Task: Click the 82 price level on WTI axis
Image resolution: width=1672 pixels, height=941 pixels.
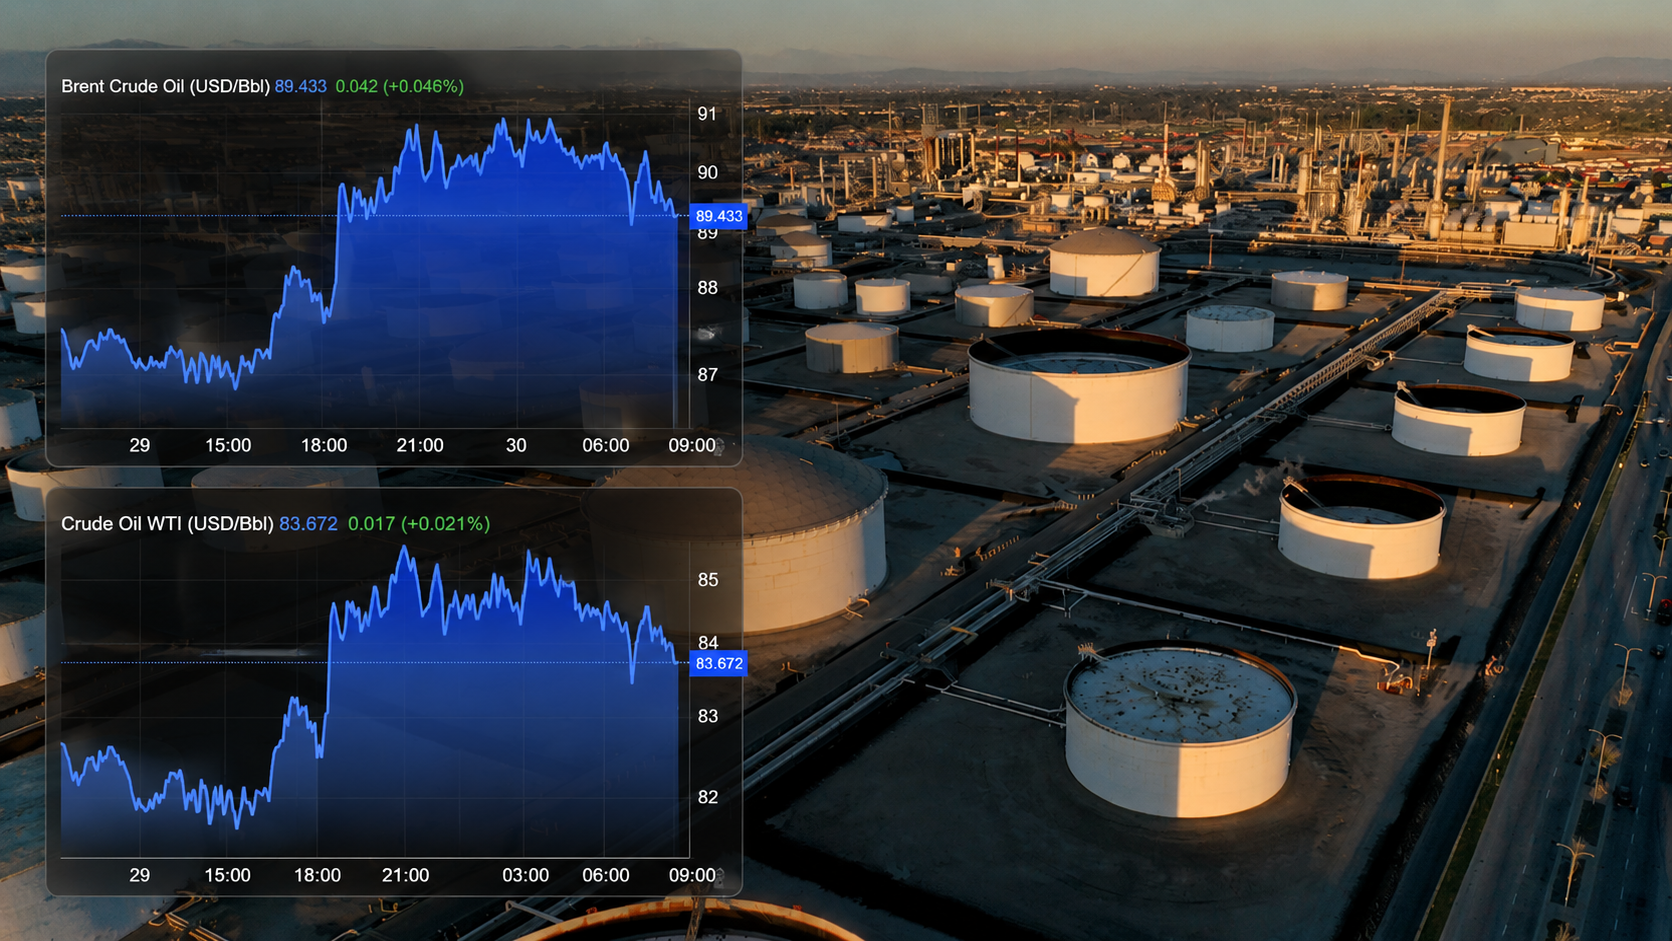Action: coord(708,797)
